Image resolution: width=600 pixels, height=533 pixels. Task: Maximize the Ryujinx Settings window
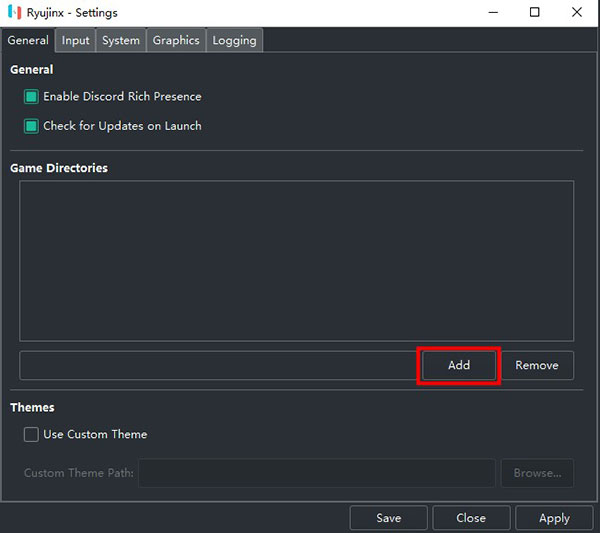point(535,12)
